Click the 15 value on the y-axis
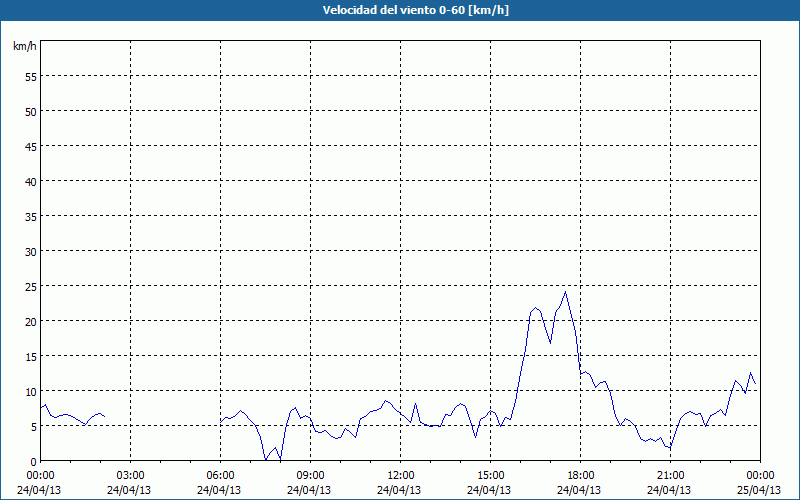This screenshot has height=500, width=800. pyautogui.click(x=31, y=356)
